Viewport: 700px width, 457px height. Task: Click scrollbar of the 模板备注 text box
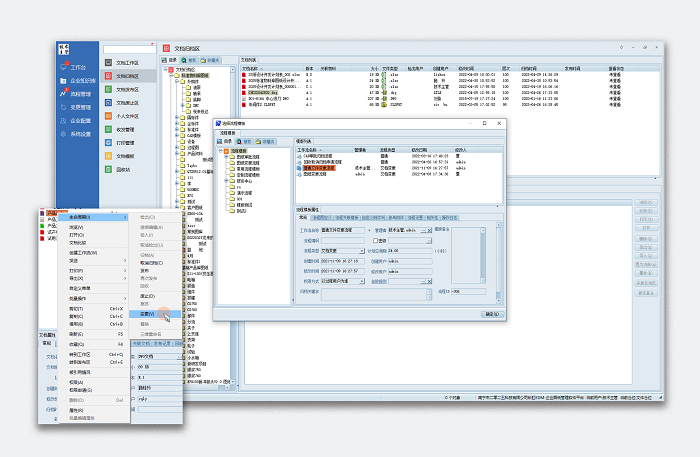pyautogui.click(x=483, y=255)
